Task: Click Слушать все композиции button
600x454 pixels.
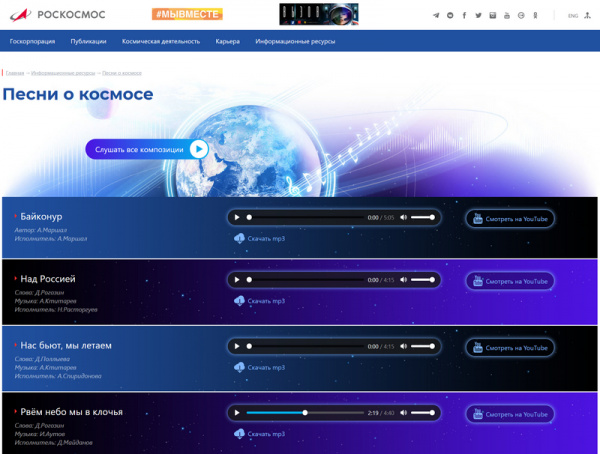Action: pos(146,149)
